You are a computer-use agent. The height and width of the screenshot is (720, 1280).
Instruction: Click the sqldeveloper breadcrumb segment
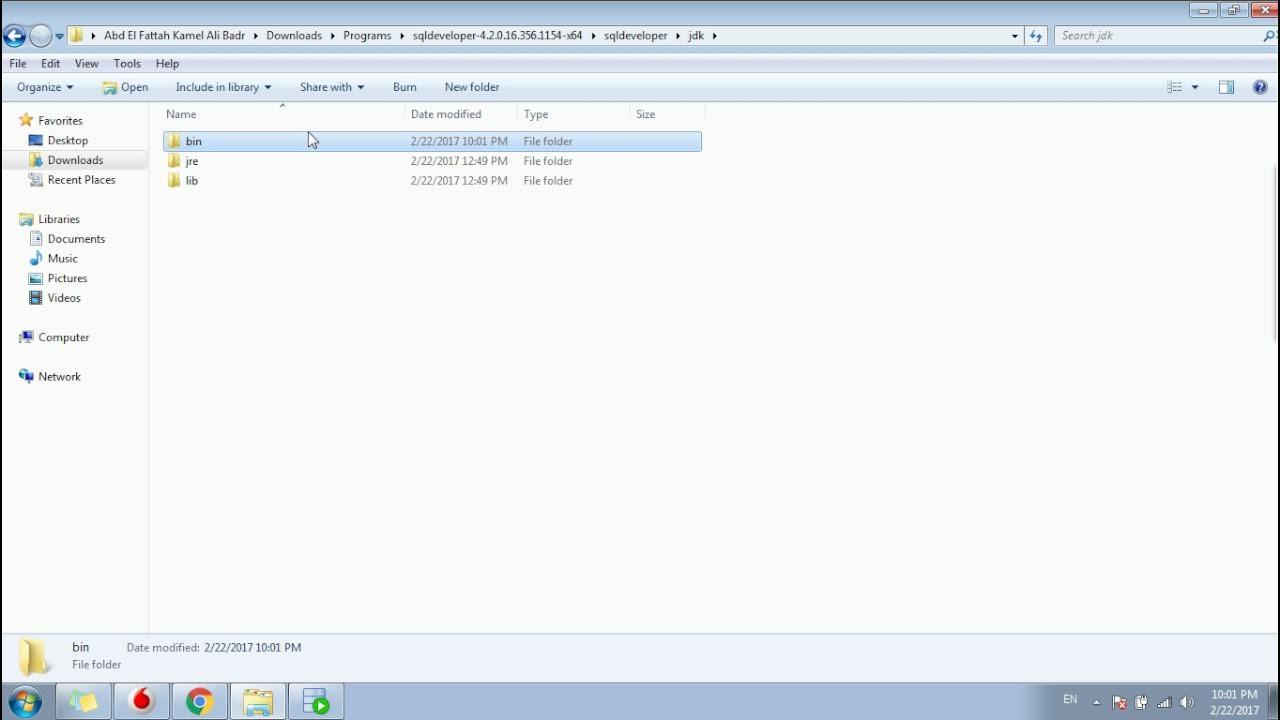tap(635, 36)
